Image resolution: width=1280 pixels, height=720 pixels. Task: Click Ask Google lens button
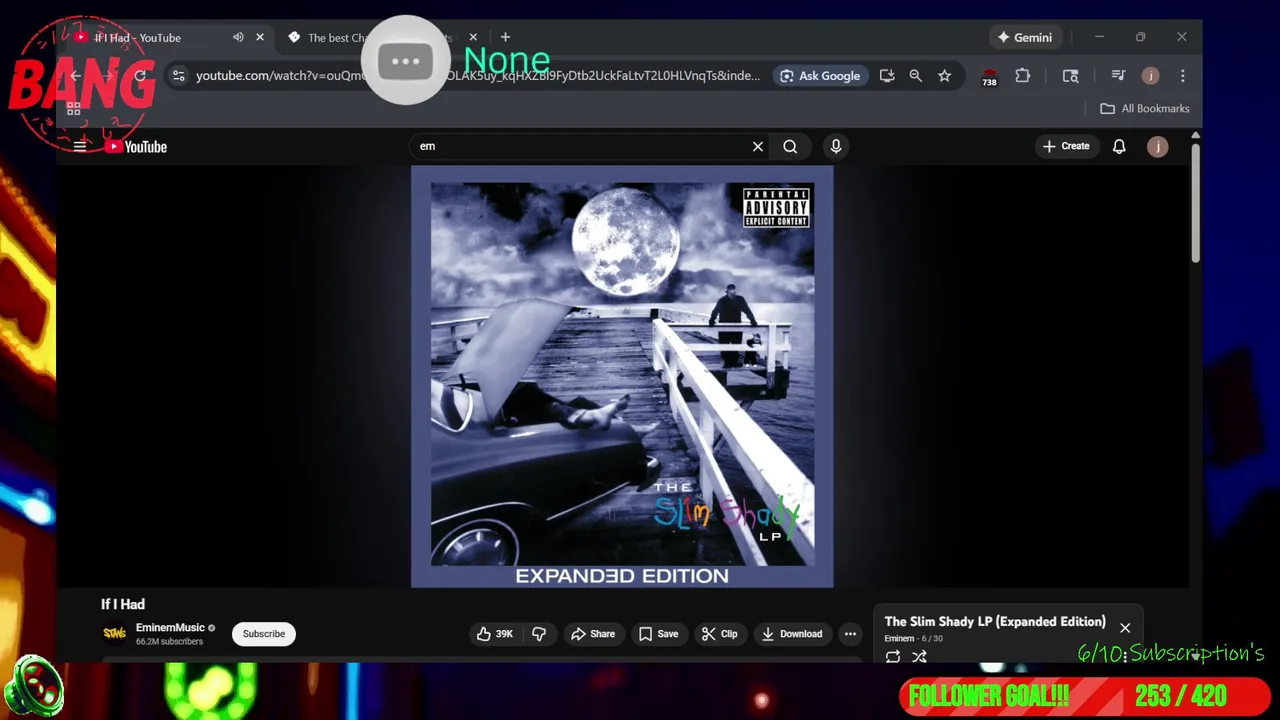(x=820, y=76)
